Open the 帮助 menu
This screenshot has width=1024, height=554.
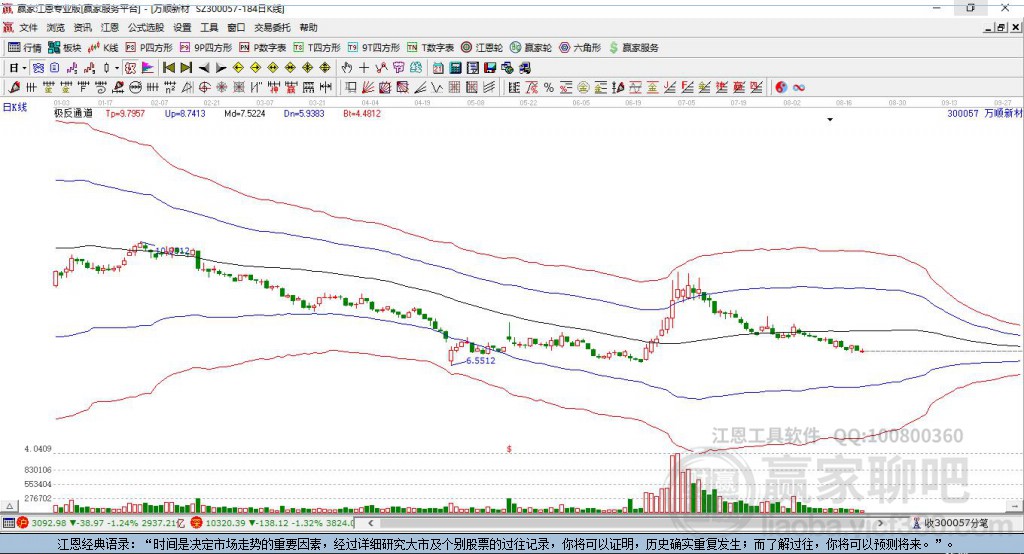pos(308,27)
